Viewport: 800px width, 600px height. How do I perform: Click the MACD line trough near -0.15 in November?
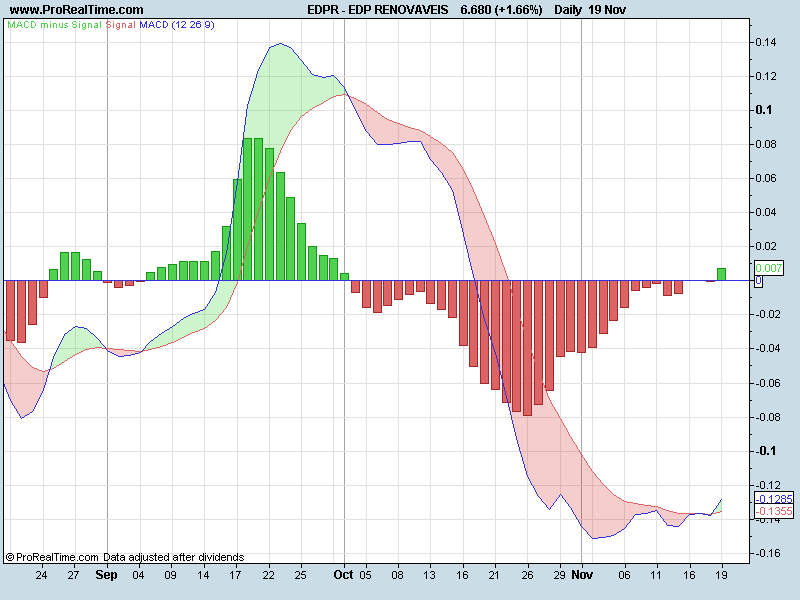pyautogui.click(x=593, y=538)
